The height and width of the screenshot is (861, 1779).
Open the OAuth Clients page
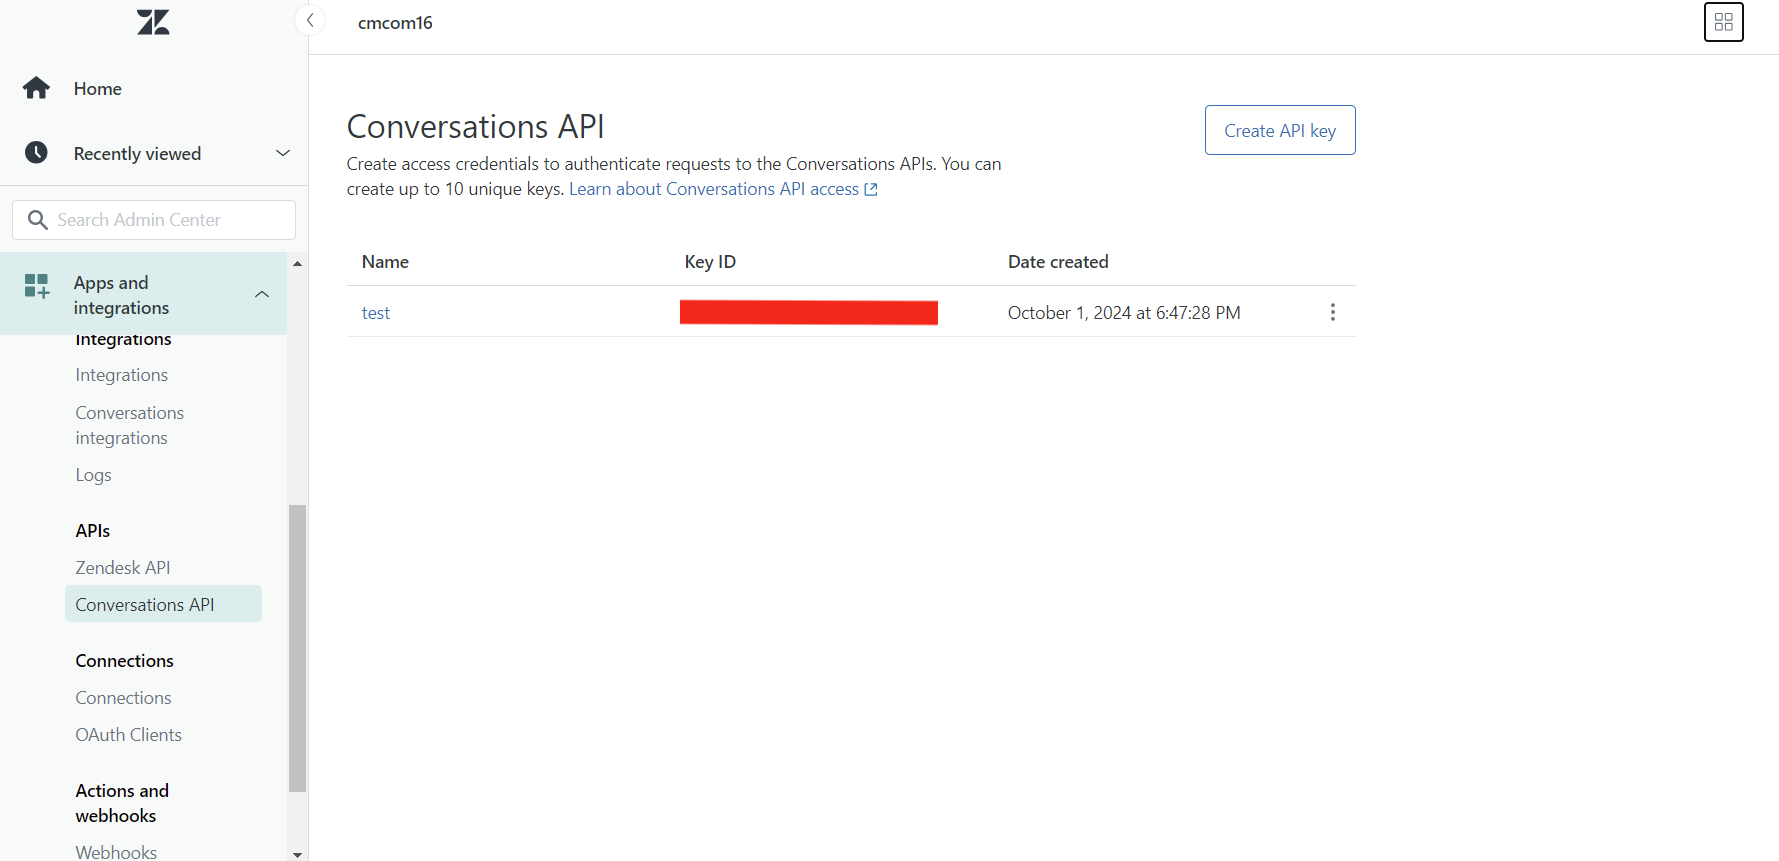pyautogui.click(x=128, y=735)
